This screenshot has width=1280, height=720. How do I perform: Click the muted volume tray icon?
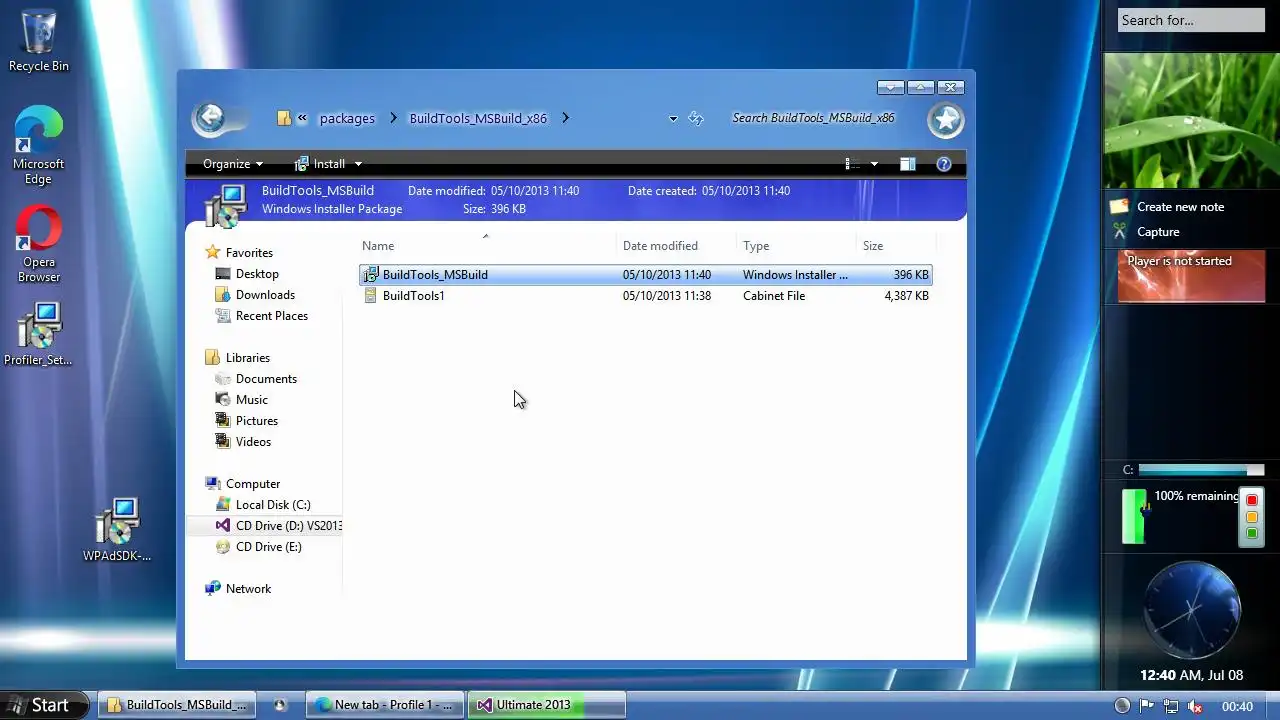1195,706
